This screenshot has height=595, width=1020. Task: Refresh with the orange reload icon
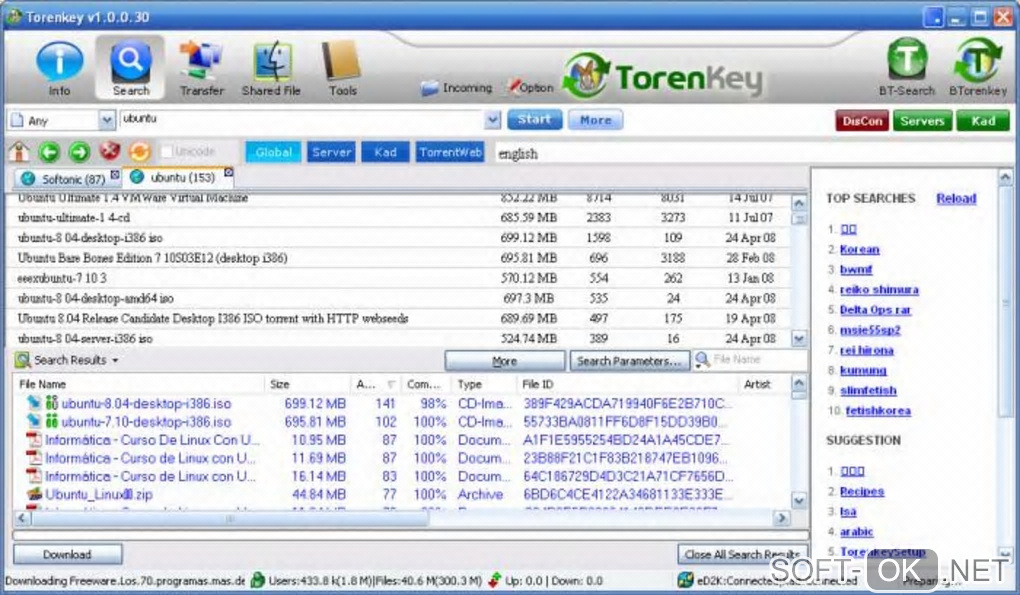click(139, 152)
